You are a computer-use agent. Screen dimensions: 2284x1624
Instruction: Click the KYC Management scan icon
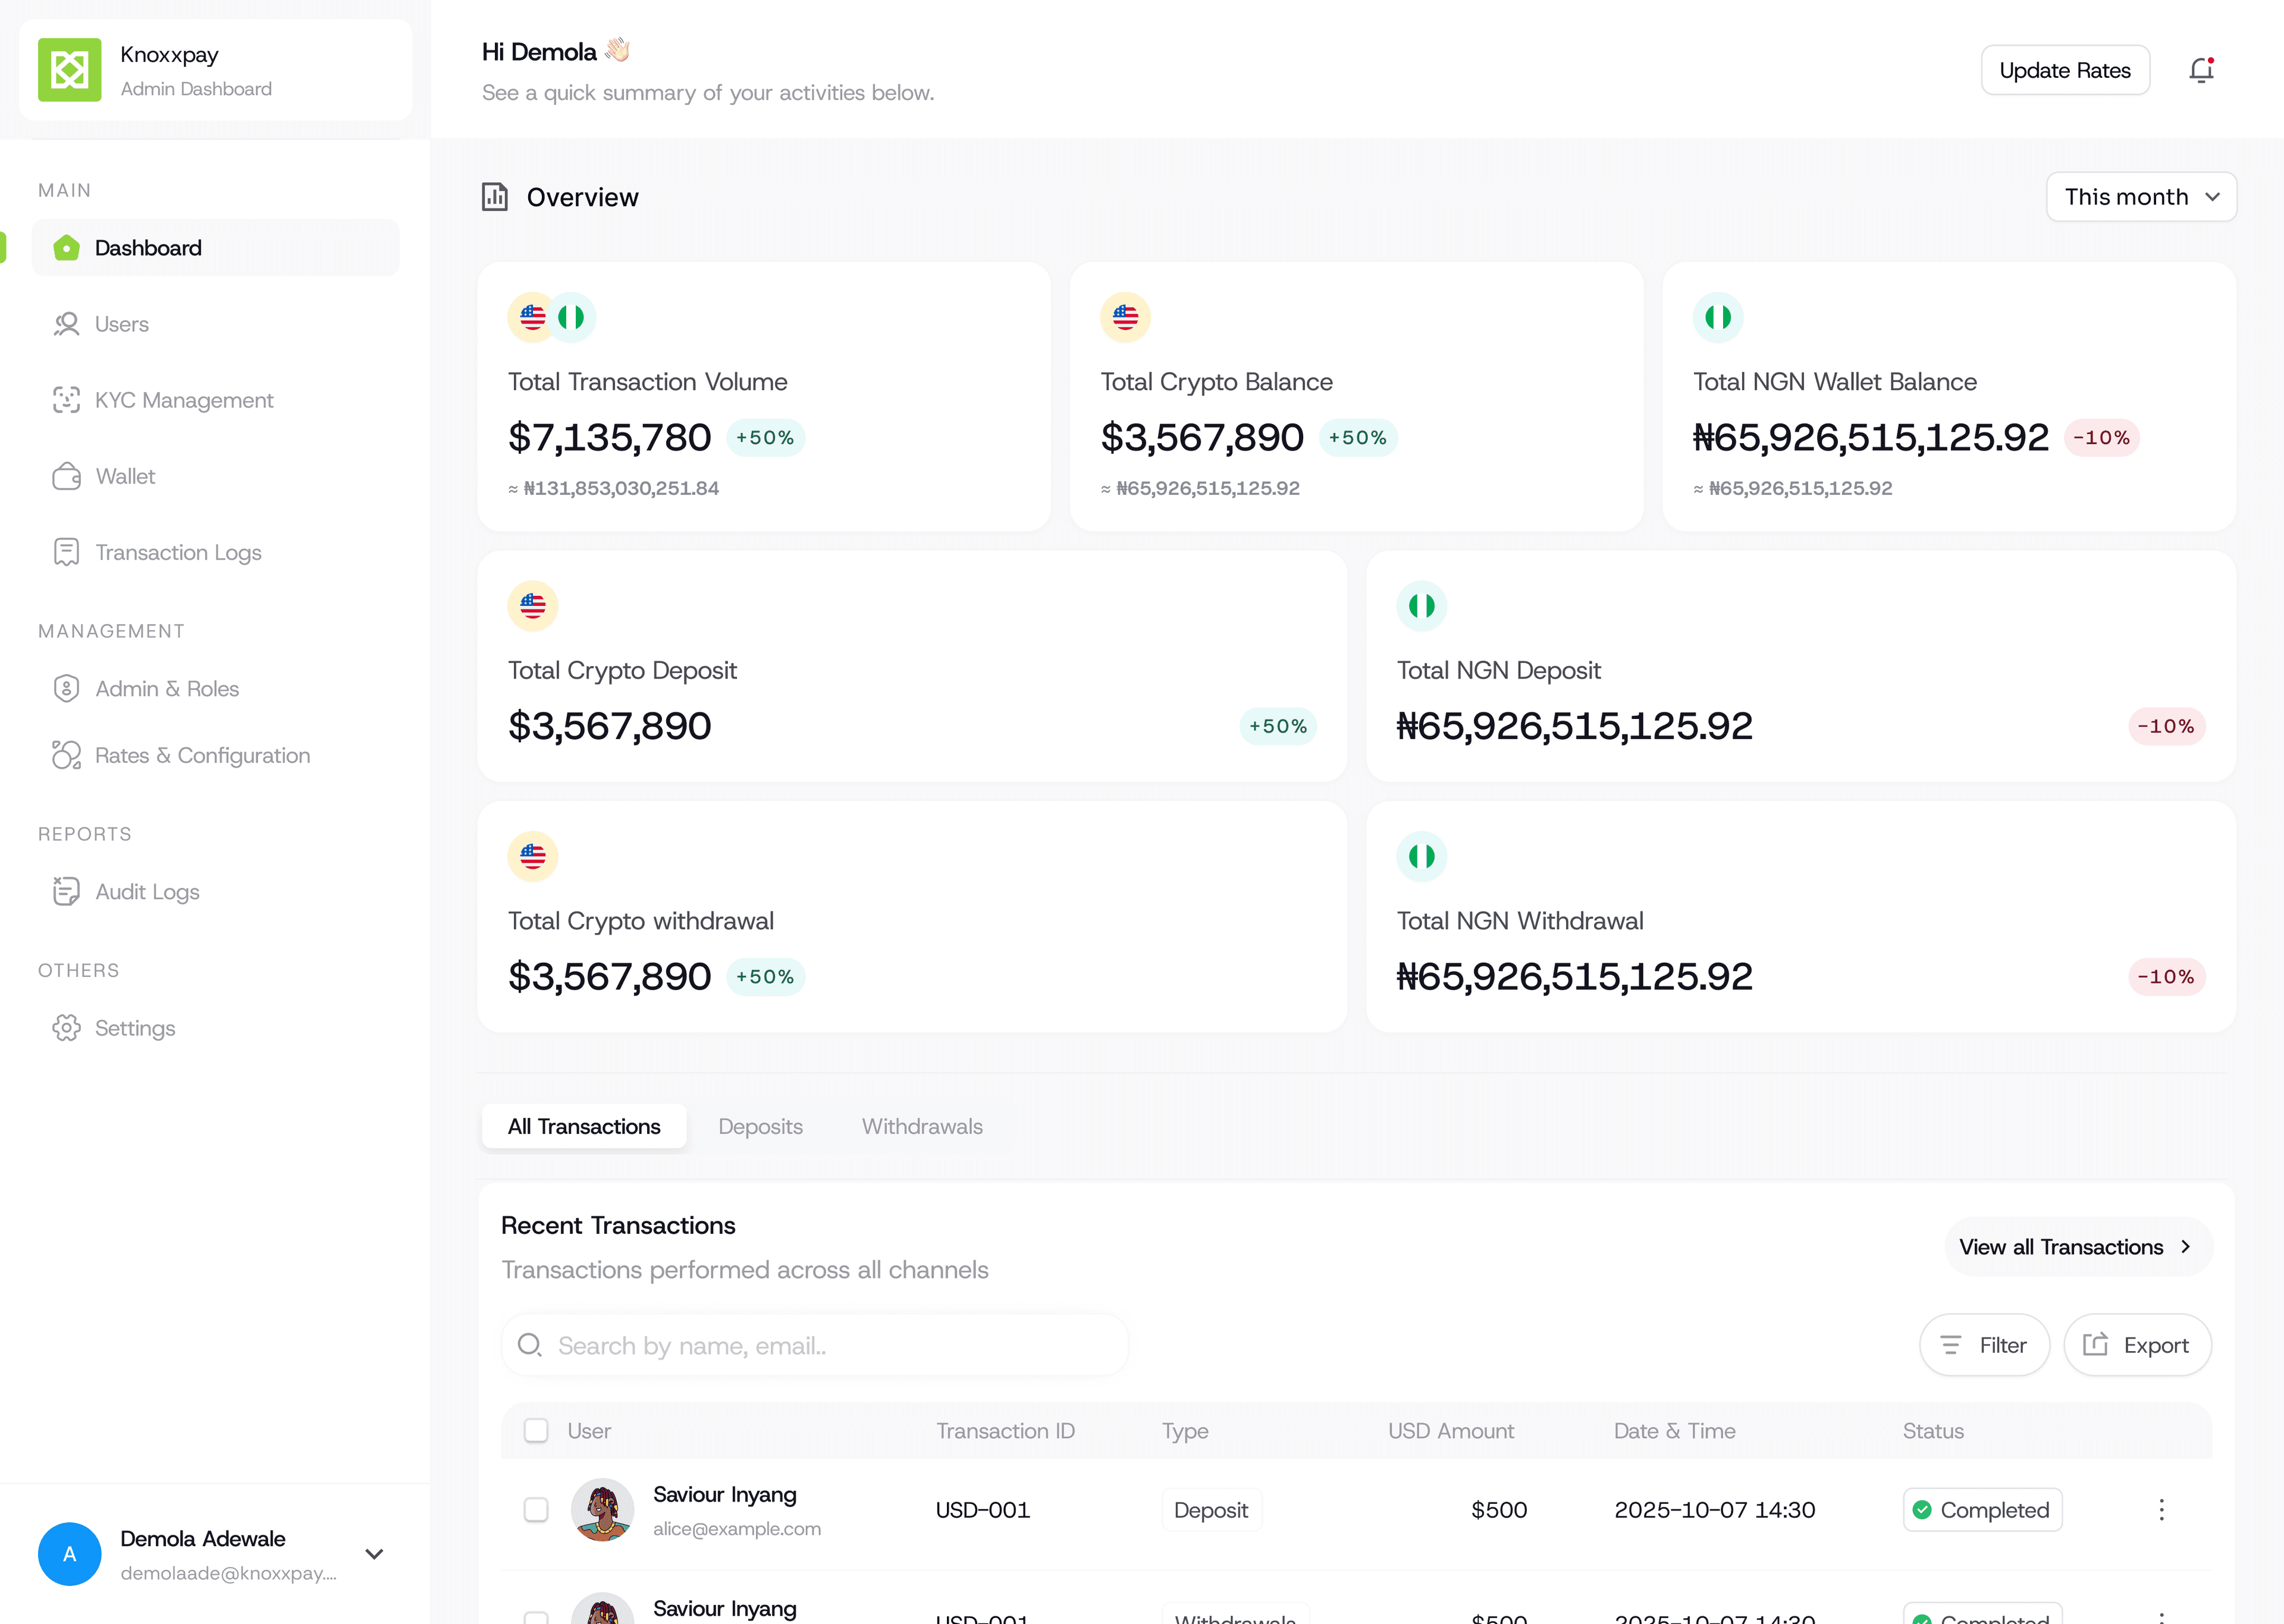point(66,400)
